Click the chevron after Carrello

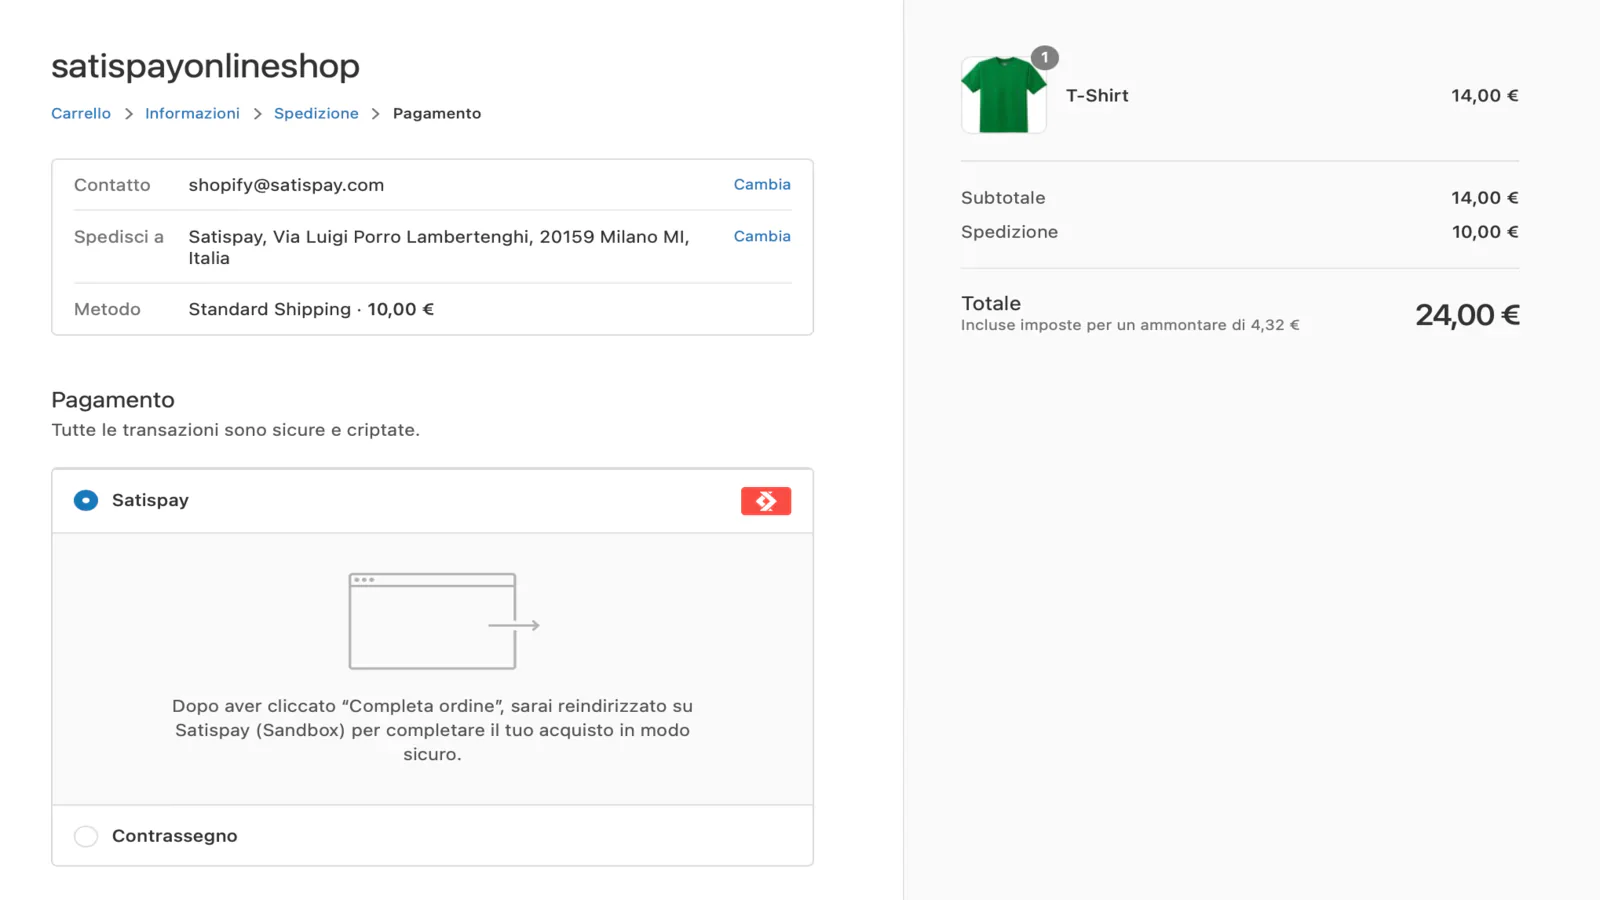coord(128,114)
